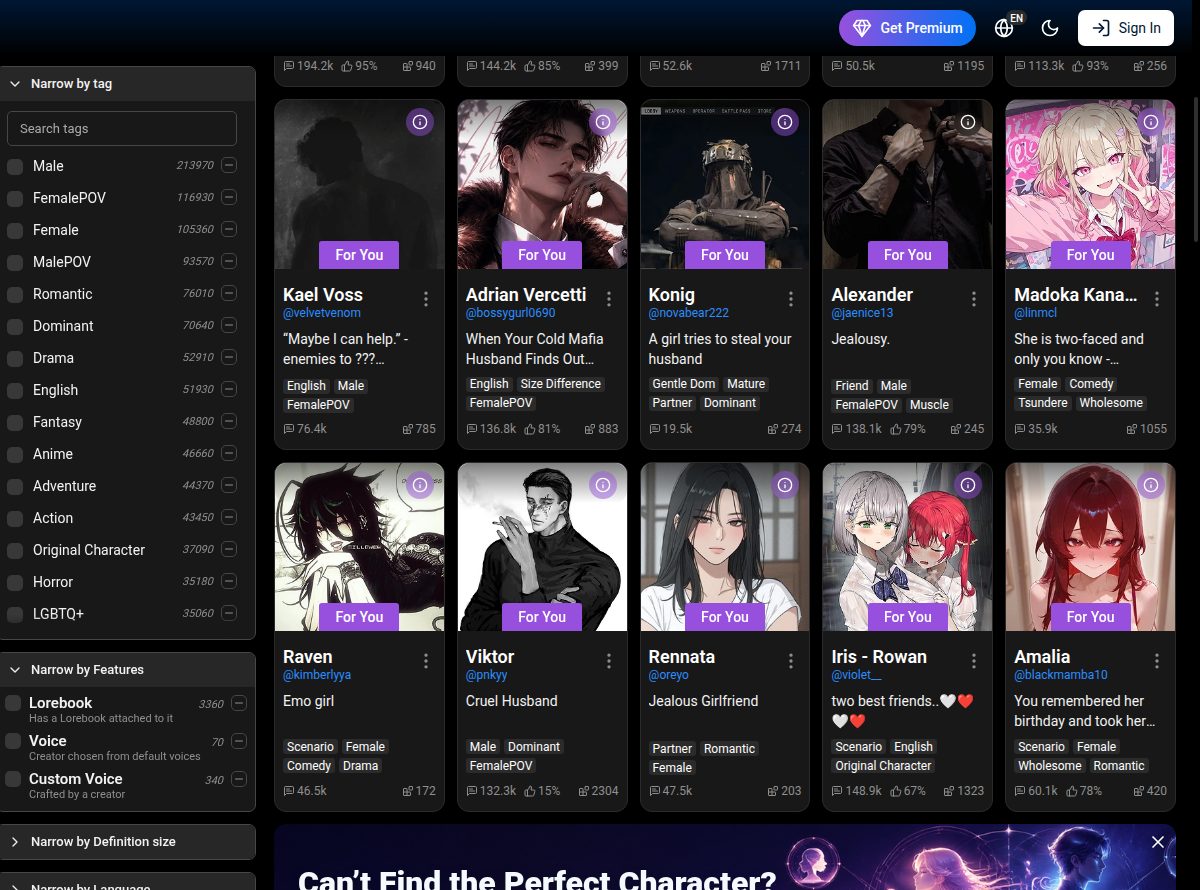Open the language globe selector

point(1006,28)
